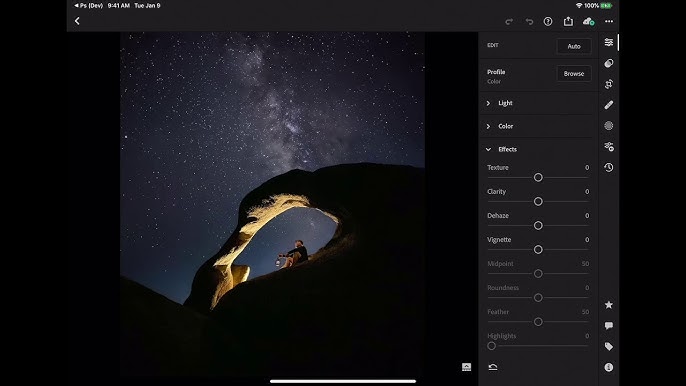The height and width of the screenshot is (386, 686).
Task: Click the undo arrow icon
Action: pos(529,21)
